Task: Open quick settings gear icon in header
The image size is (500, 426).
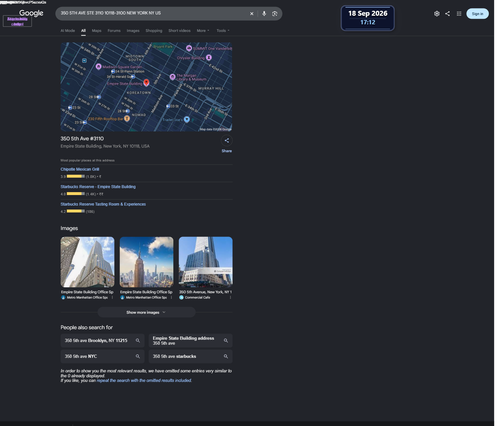Action: click(x=437, y=14)
